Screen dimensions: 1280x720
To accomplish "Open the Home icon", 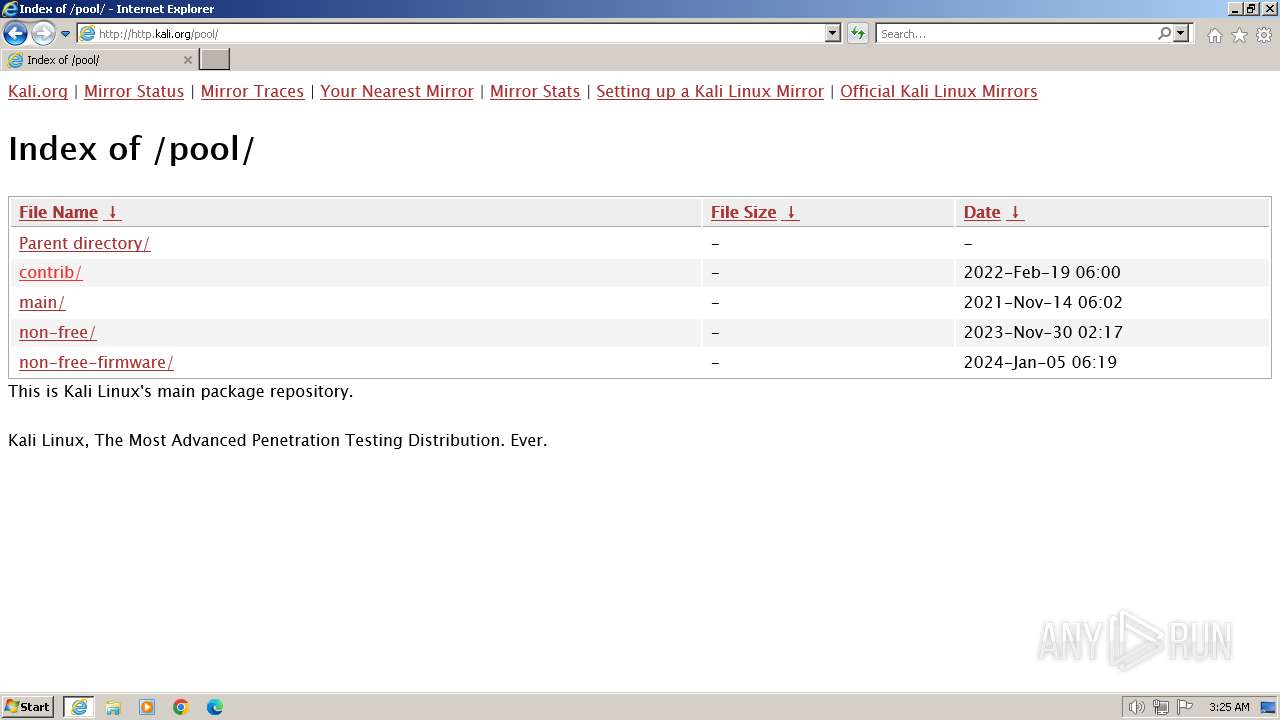I will [1214, 35].
